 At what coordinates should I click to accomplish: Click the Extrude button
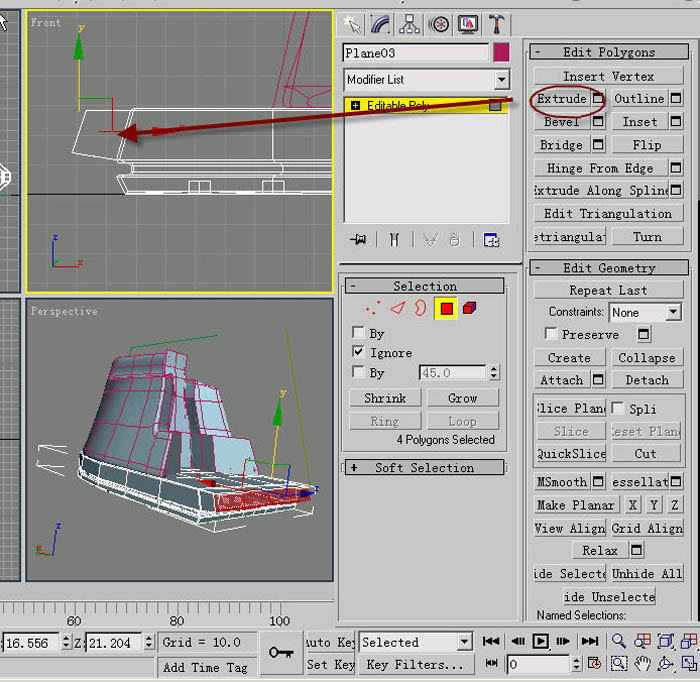click(x=562, y=99)
